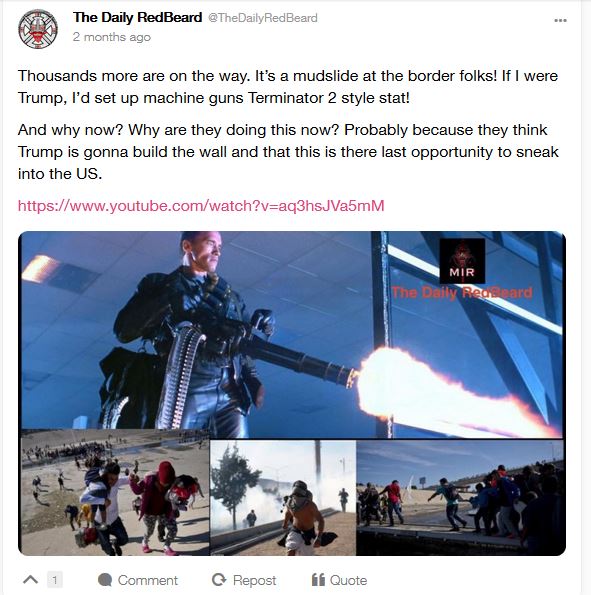
Task: Click the red Daily RedBeard watermark text
Action: point(462,293)
